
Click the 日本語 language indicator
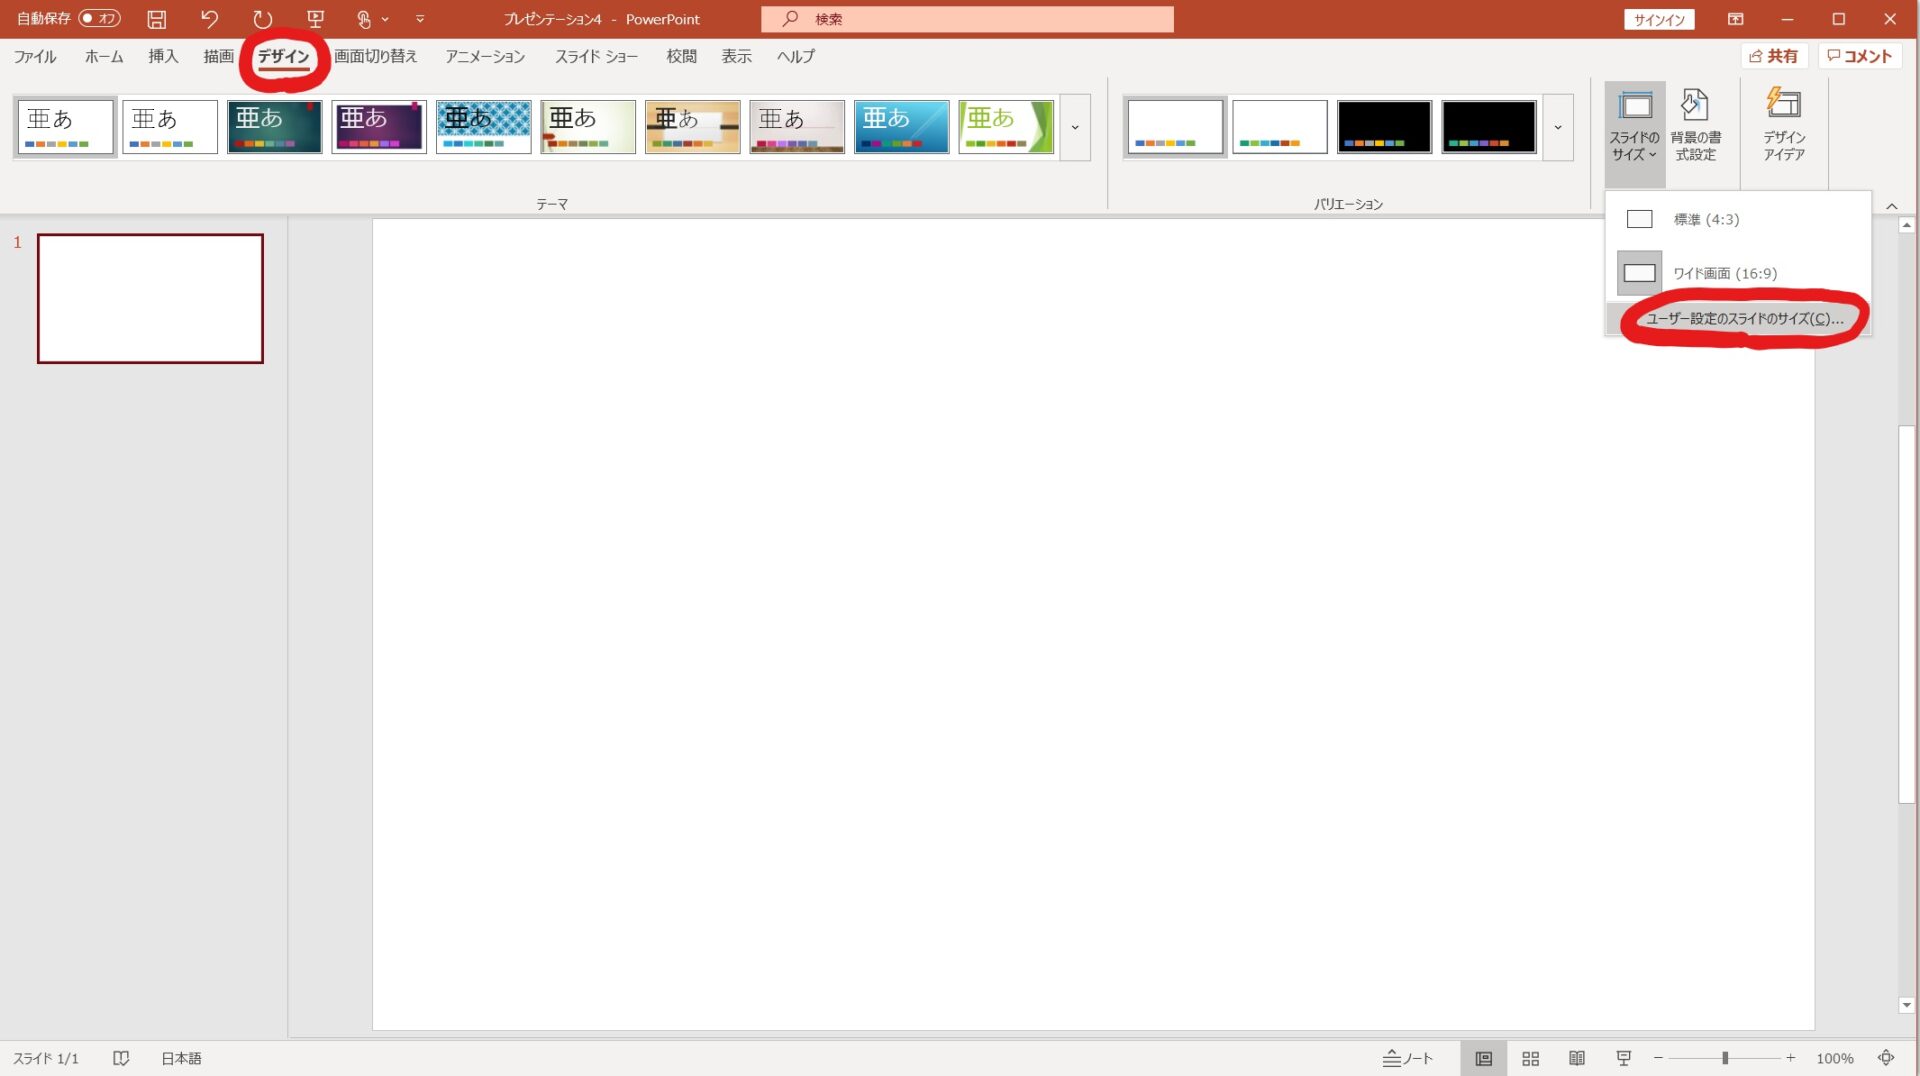[182, 1058]
